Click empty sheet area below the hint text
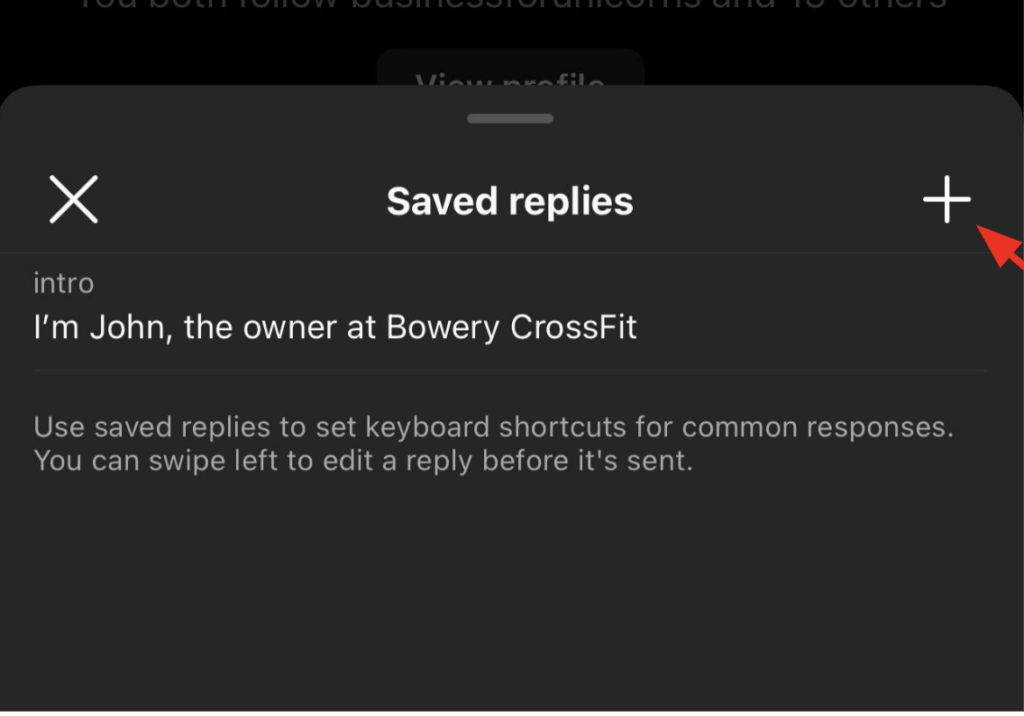This screenshot has width=1024, height=716. (510, 590)
